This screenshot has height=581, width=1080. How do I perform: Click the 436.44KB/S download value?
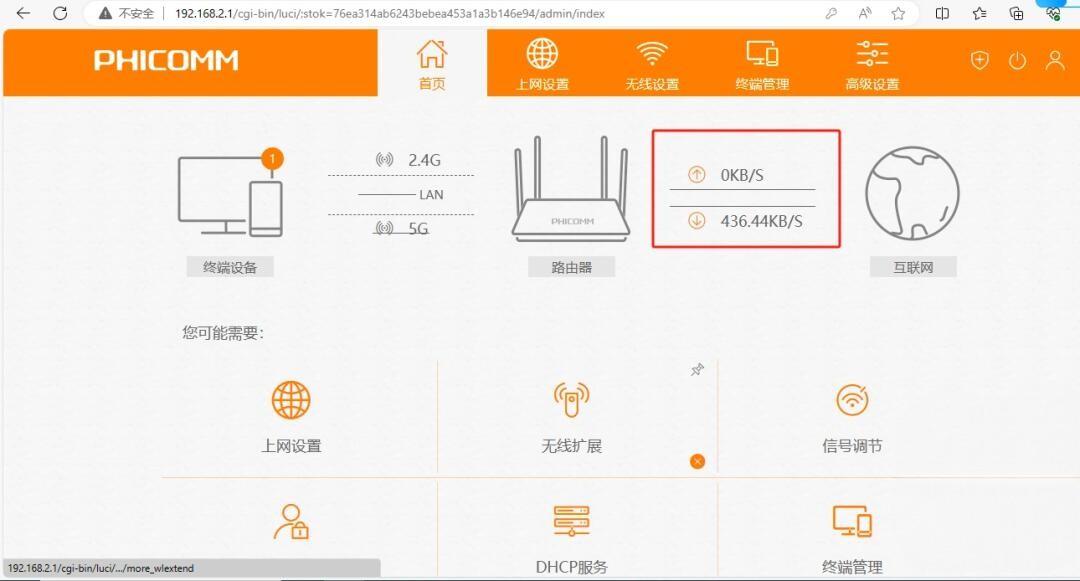(x=761, y=221)
